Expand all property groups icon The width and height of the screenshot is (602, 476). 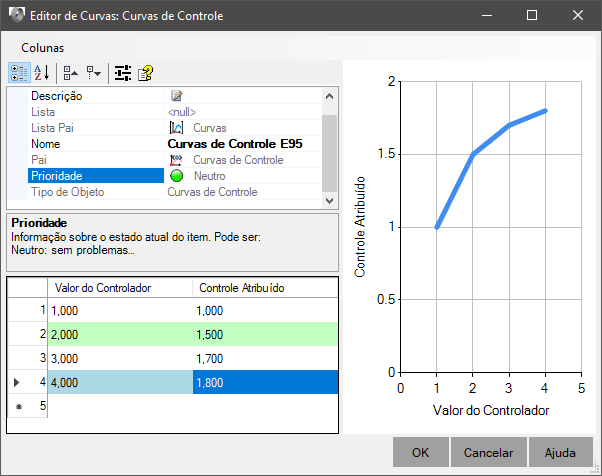pos(93,73)
